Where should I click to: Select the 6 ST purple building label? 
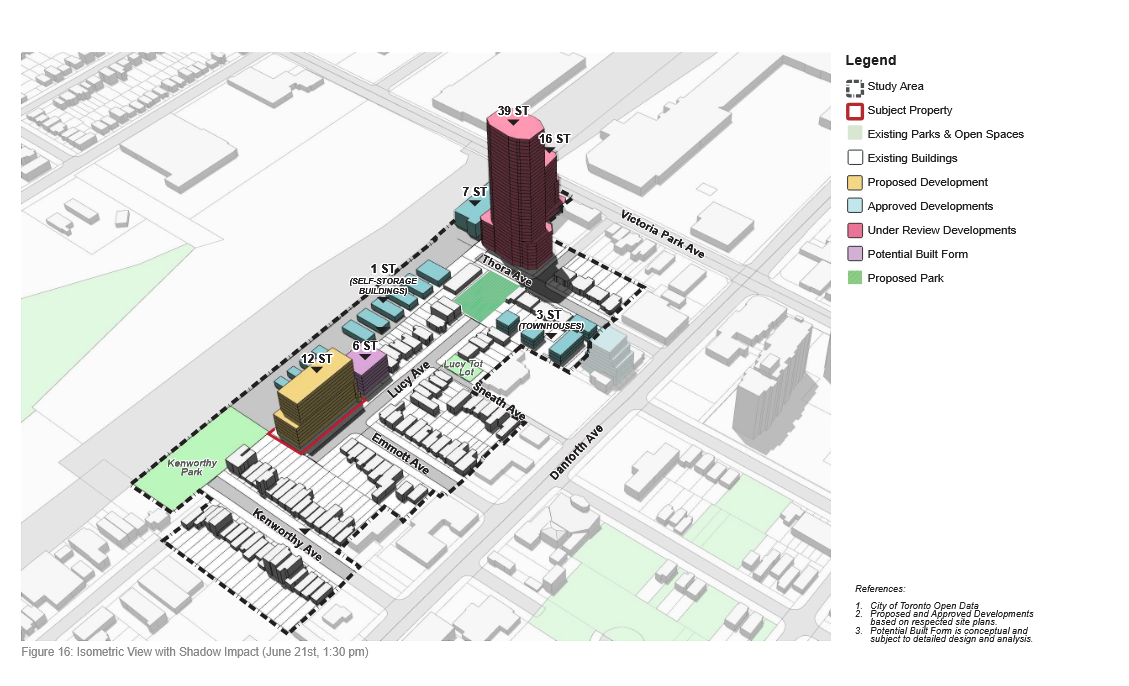point(365,345)
